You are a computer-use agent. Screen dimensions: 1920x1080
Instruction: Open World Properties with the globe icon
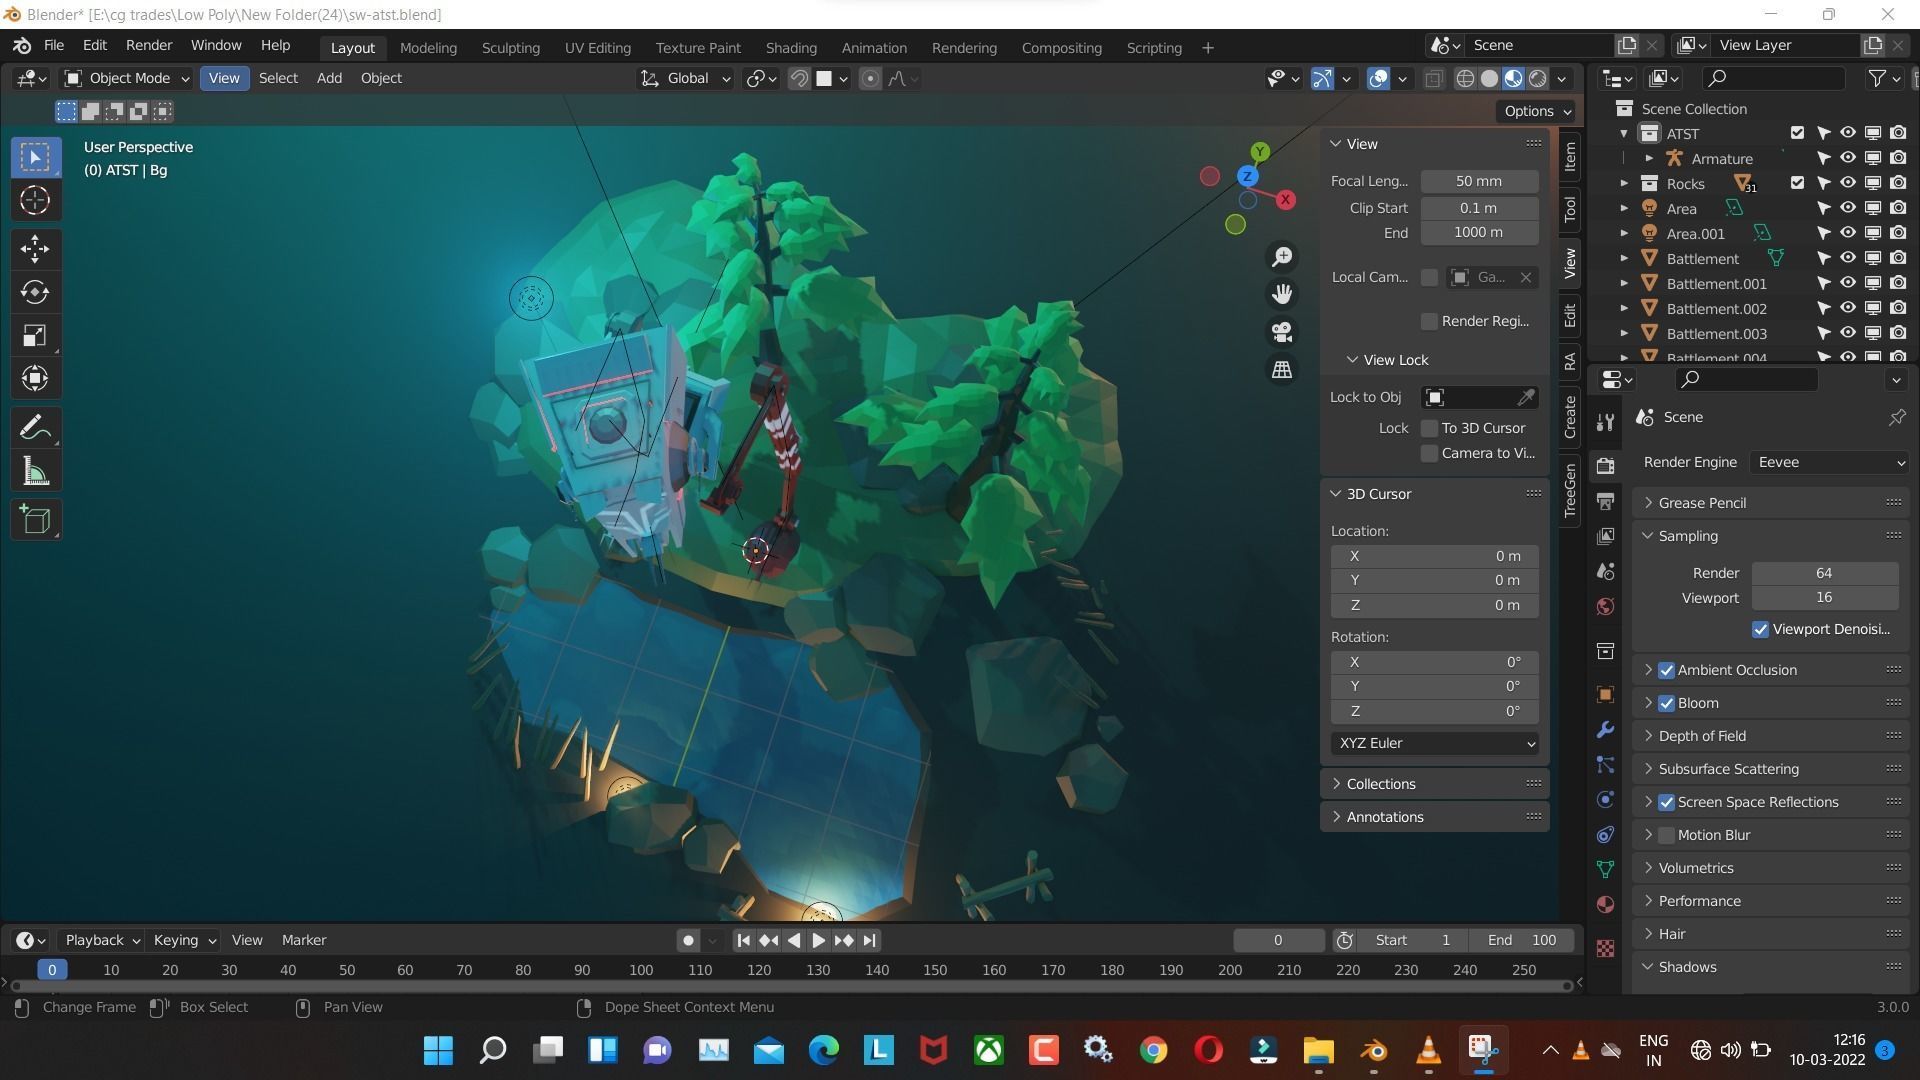(1605, 605)
